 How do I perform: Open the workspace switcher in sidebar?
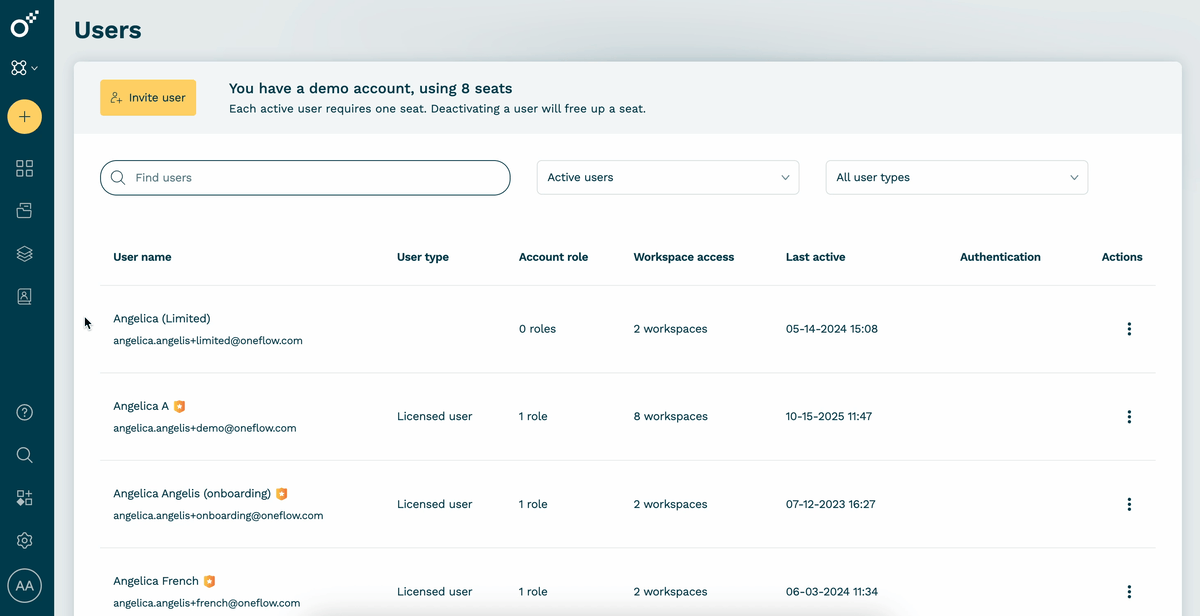[25, 68]
